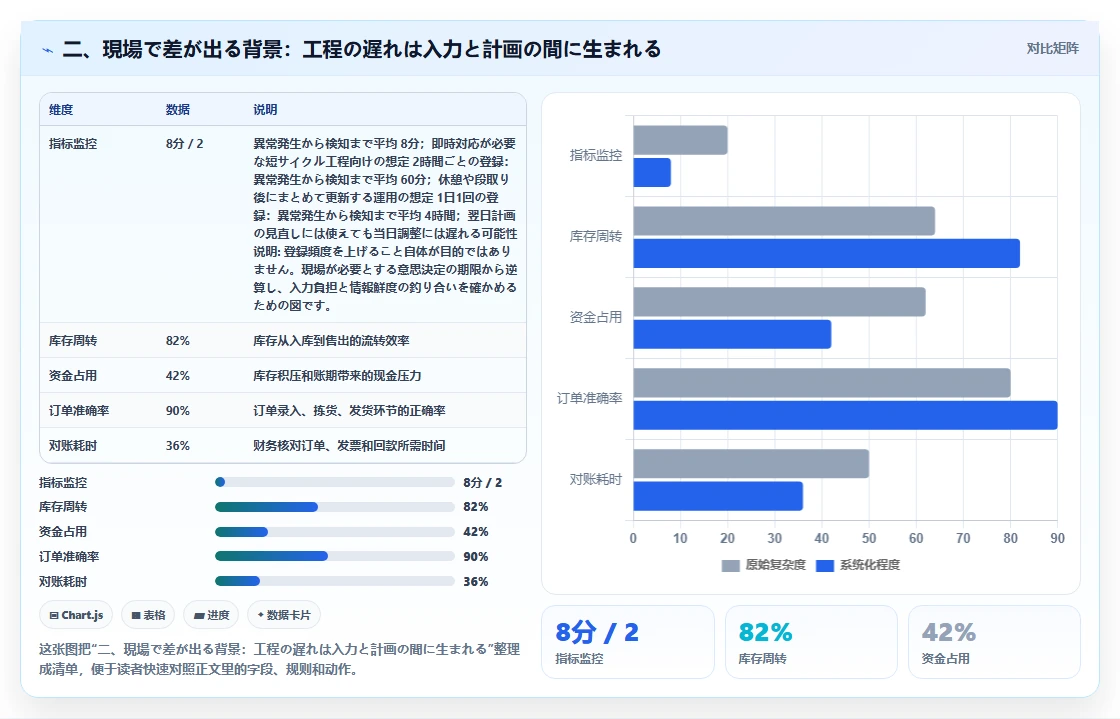
Task: Click the gray 订单准确率 chart bar
Action: tap(822, 383)
